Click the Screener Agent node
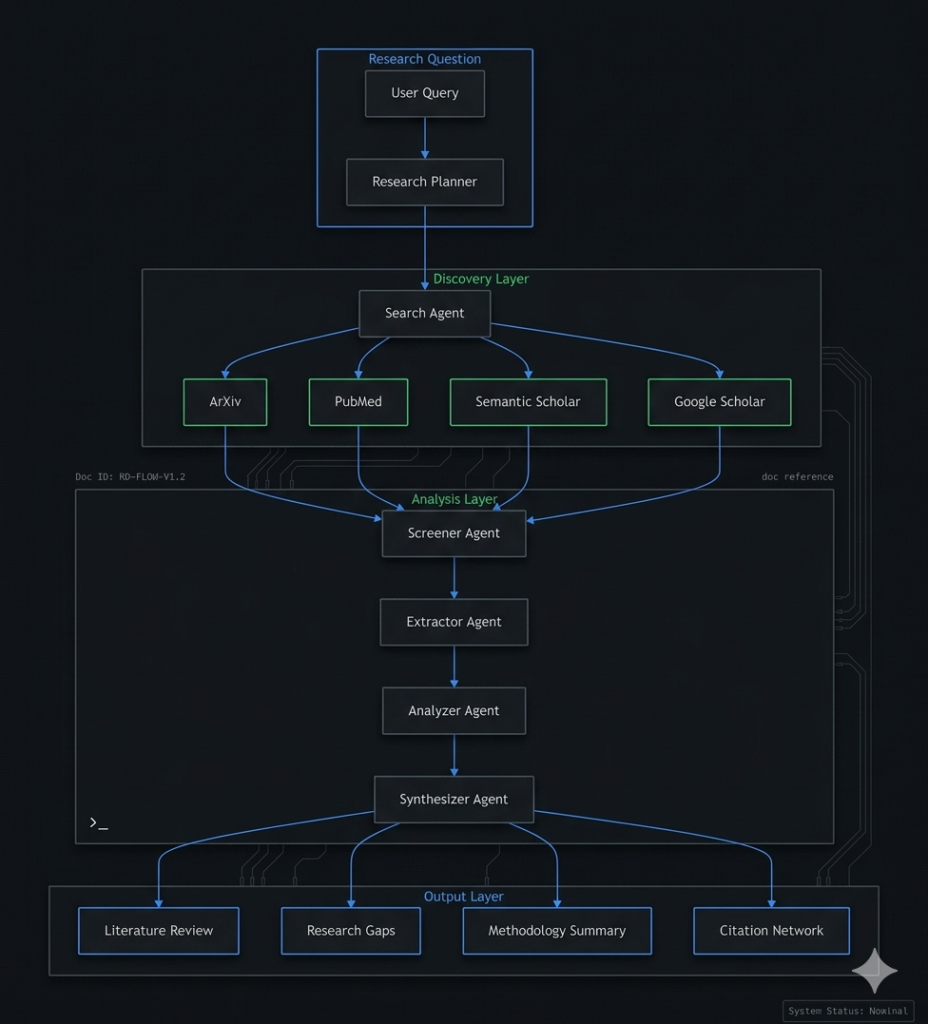 (454, 533)
